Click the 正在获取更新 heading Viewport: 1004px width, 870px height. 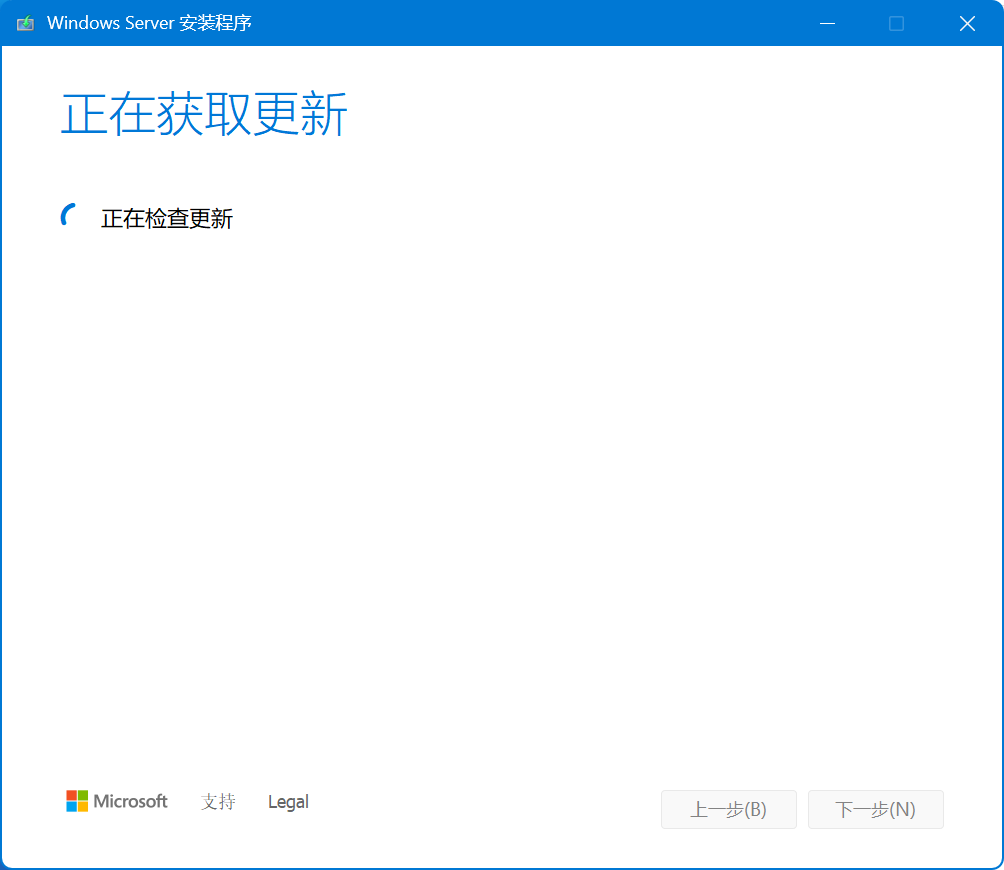pos(204,114)
